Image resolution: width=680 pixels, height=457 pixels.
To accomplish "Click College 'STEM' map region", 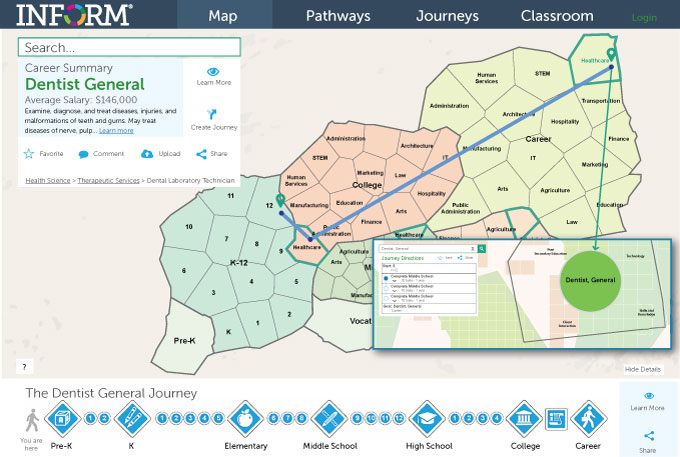I will point(320,158).
